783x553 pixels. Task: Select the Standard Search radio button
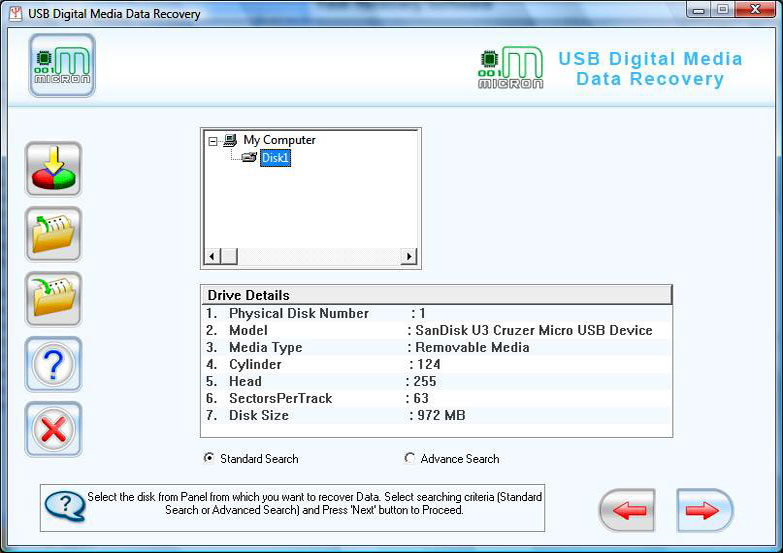point(209,458)
